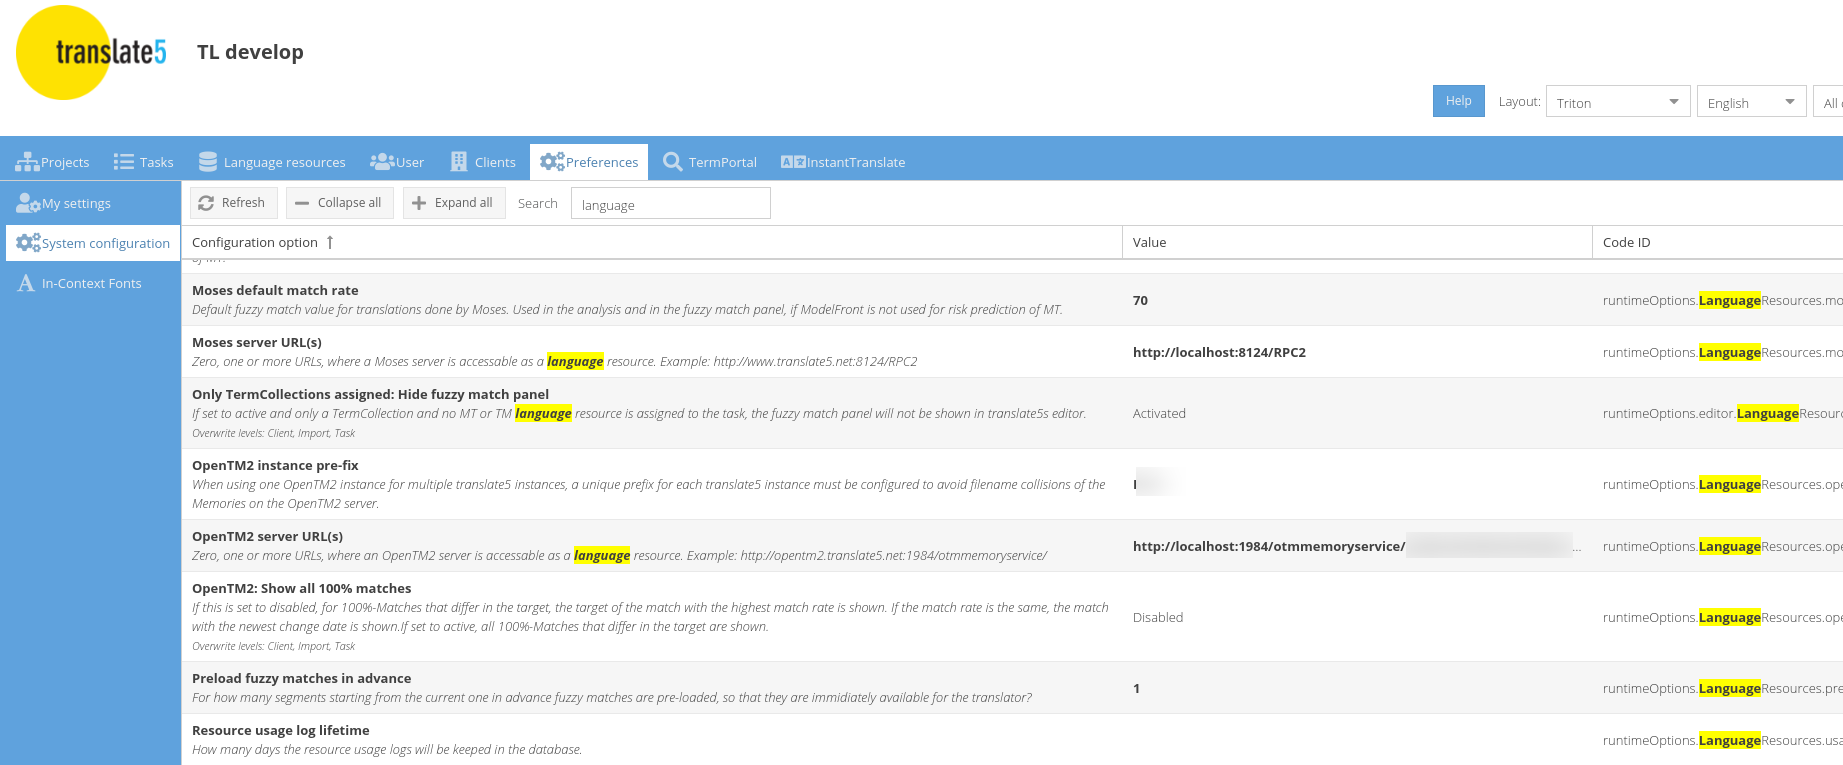Screen dimensions: 1843x765
Task: Click the User group icon
Action: tap(382, 162)
